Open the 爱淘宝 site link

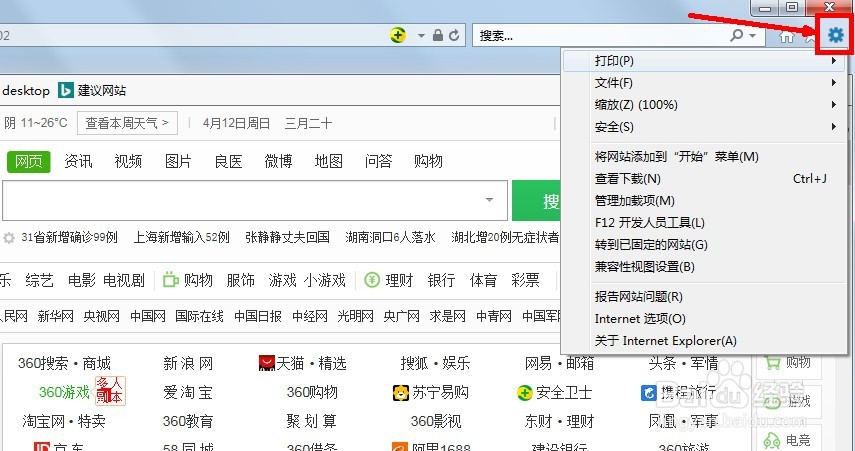coord(188,392)
